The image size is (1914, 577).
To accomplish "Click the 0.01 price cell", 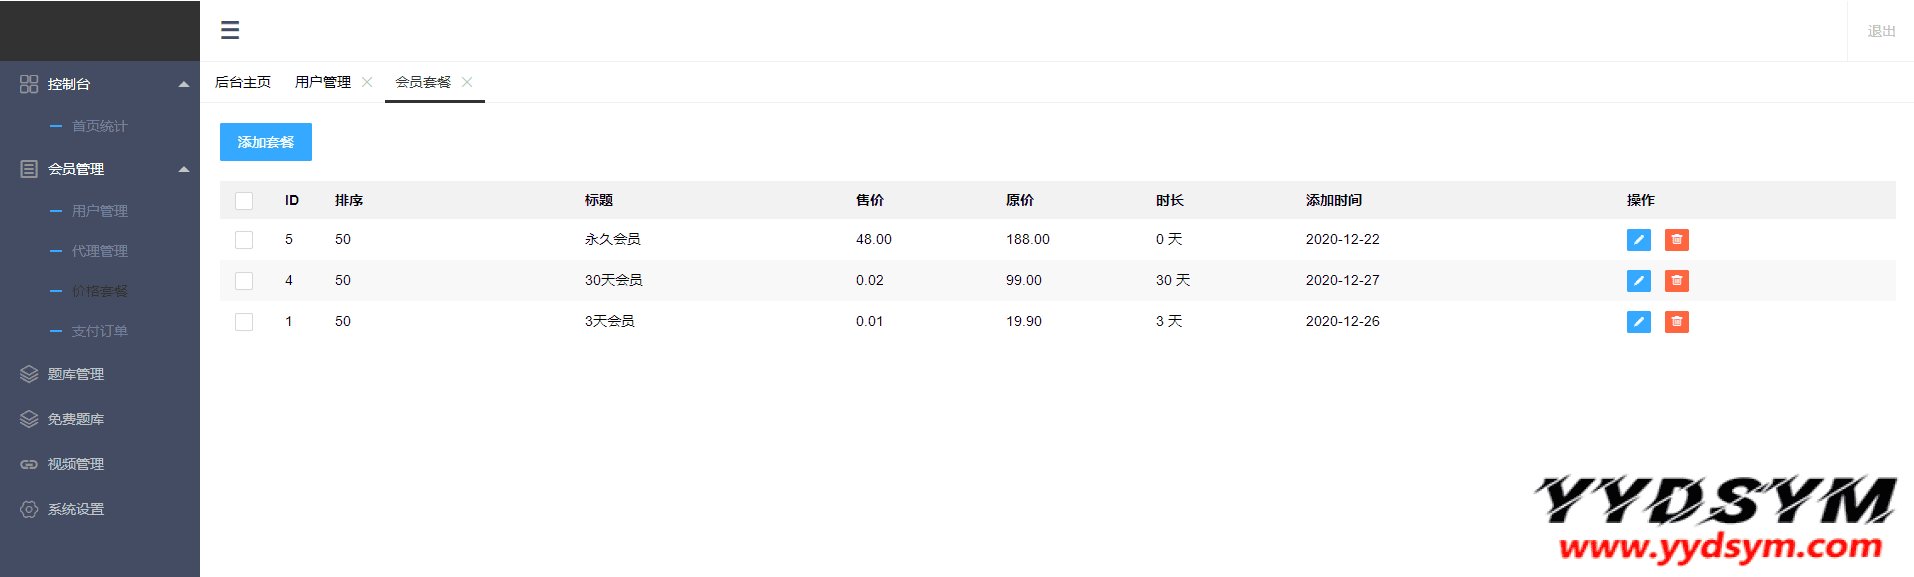I will pyautogui.click(x=870, y=321).
